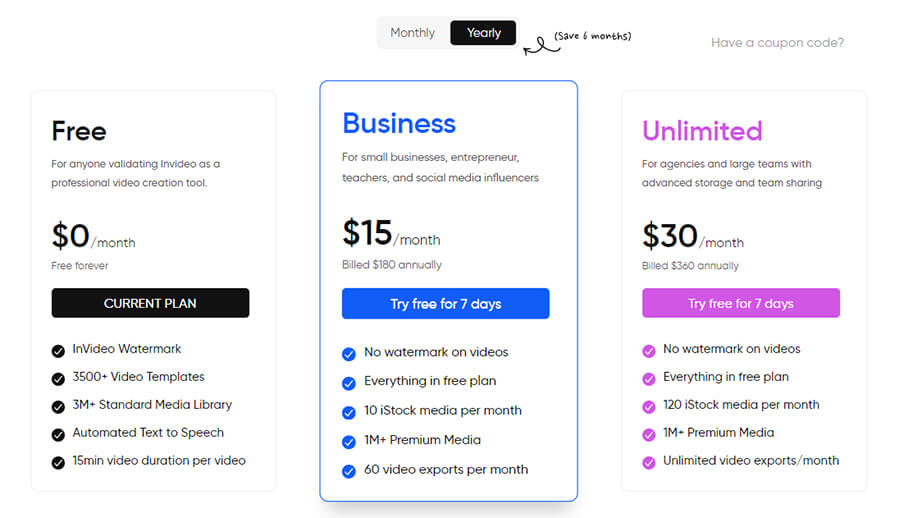
Task: Start Unlimited plan 7-day free trial
Action: coord(740,304)
